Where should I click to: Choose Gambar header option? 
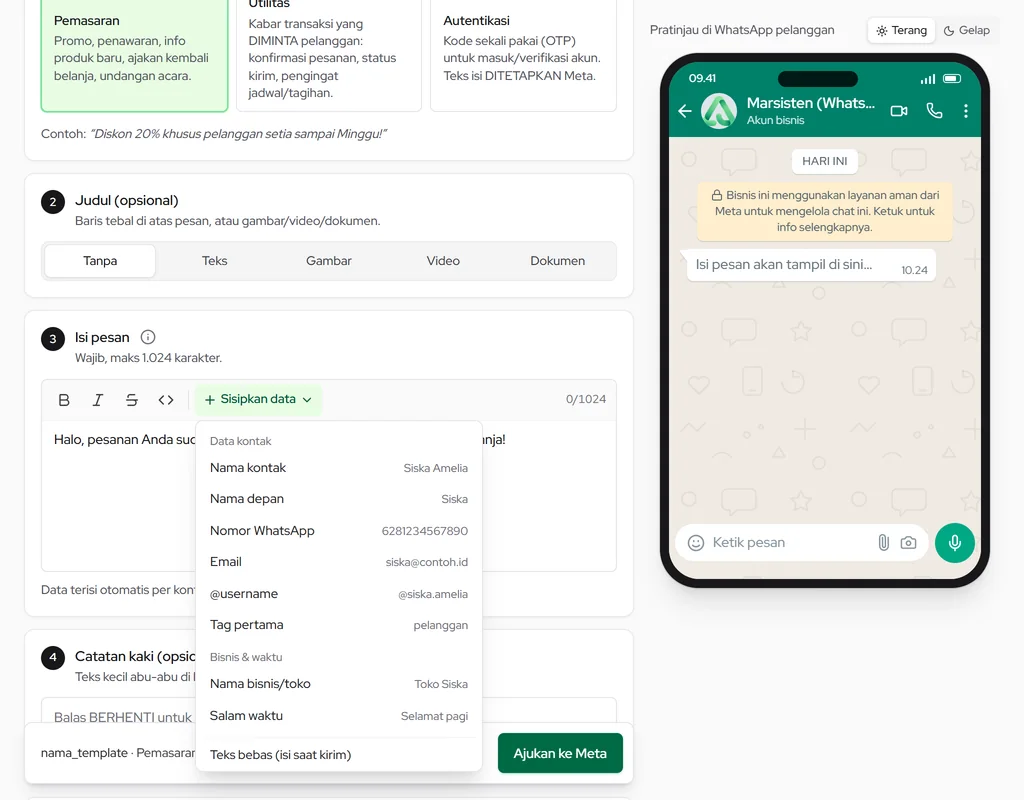click(x=328, y=261)
